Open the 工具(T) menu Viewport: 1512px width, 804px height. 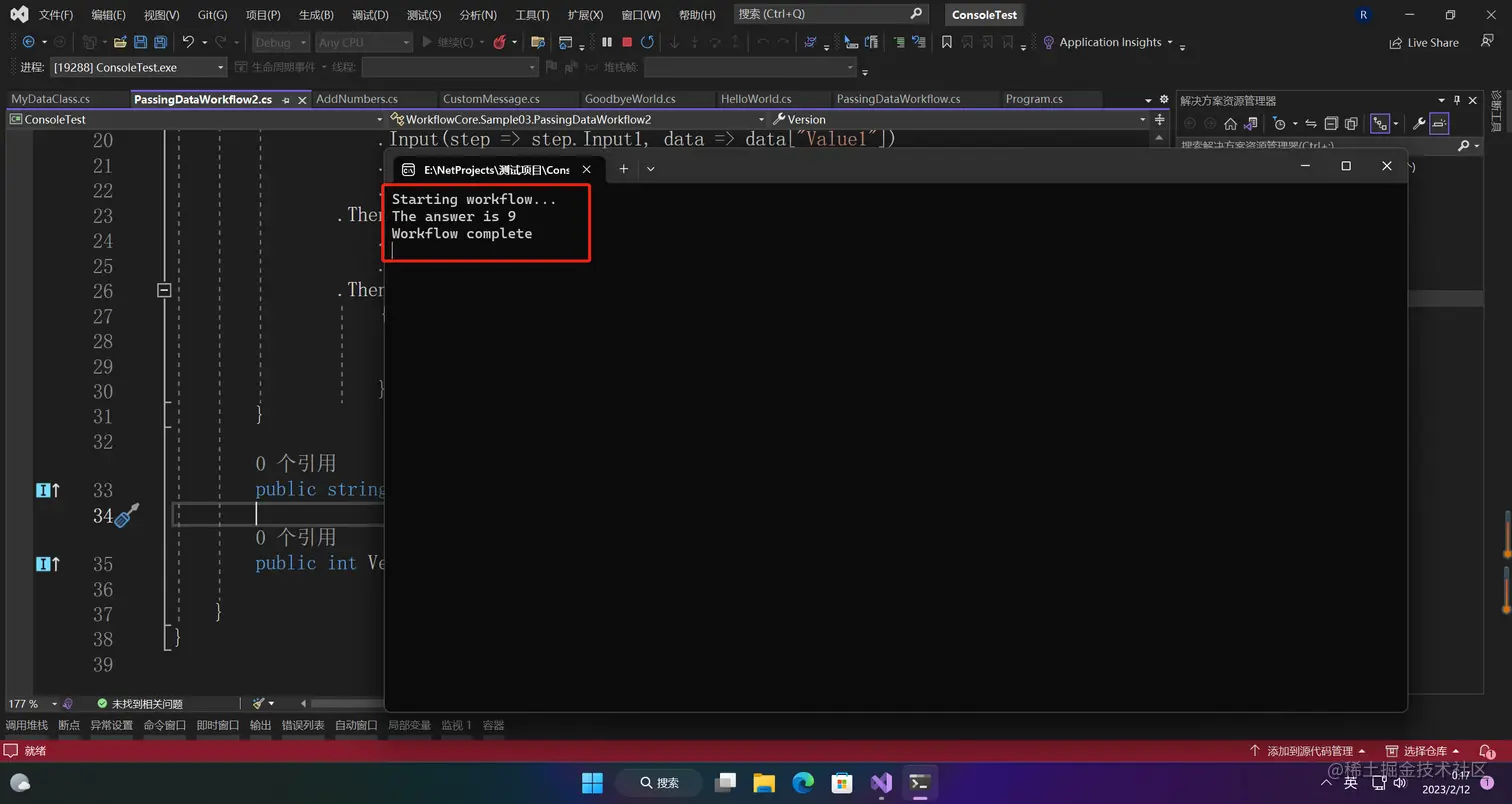click(x=532, y=14)
